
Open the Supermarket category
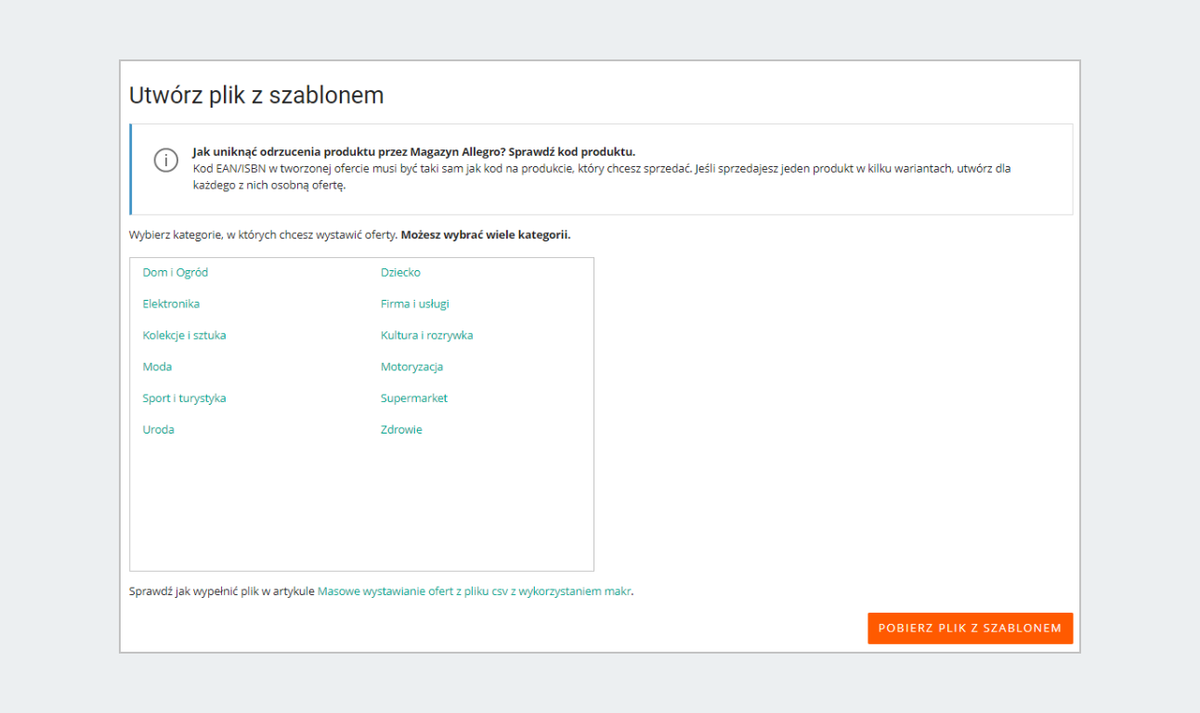(x=414, y=398)
